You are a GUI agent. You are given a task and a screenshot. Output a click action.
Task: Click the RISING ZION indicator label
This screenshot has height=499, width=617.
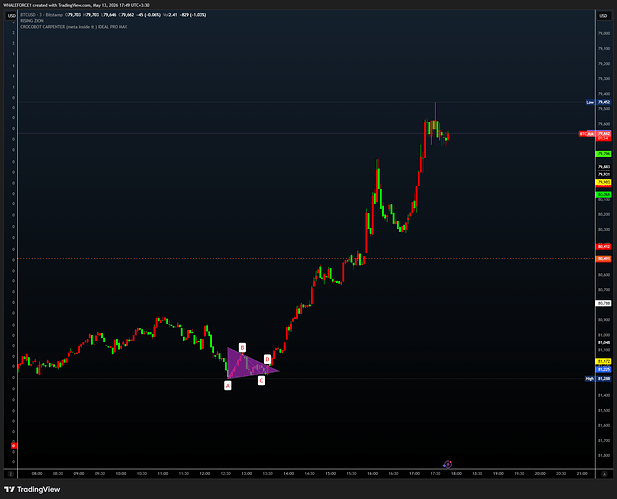[32, 21]
